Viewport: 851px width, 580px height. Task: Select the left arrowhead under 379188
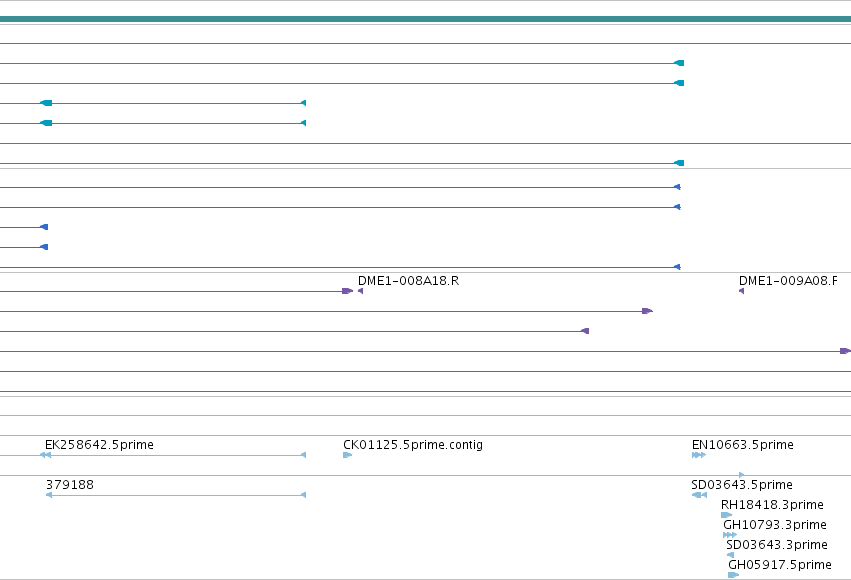click(x=49, y=495)
